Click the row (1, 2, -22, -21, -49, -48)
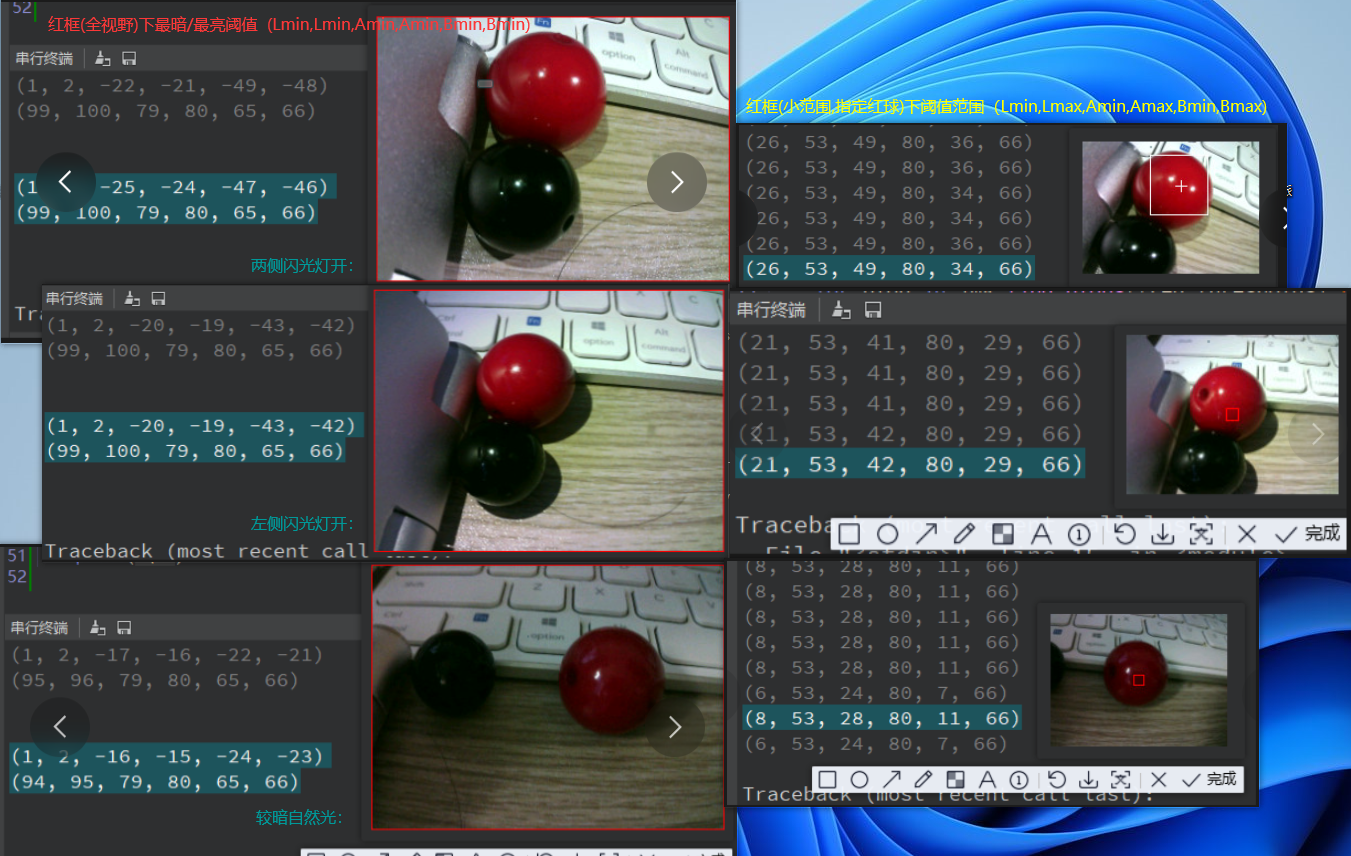The width and height of the screenshot is (1351, 856). (172, 86)
